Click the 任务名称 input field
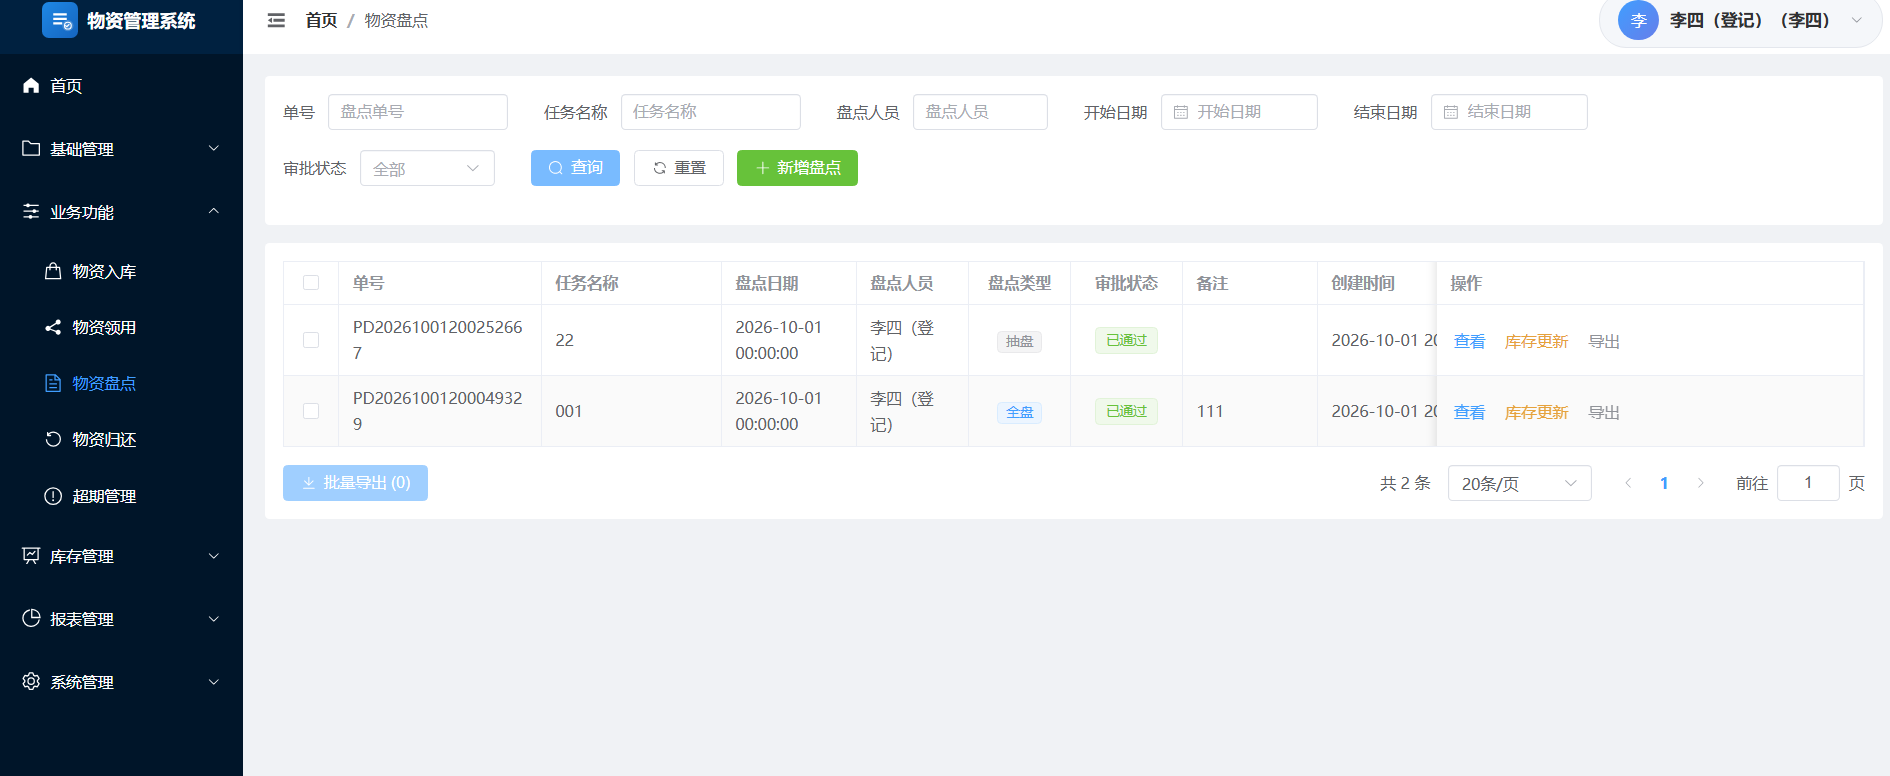Screen dimensions: 1890x776 (711, 112)
